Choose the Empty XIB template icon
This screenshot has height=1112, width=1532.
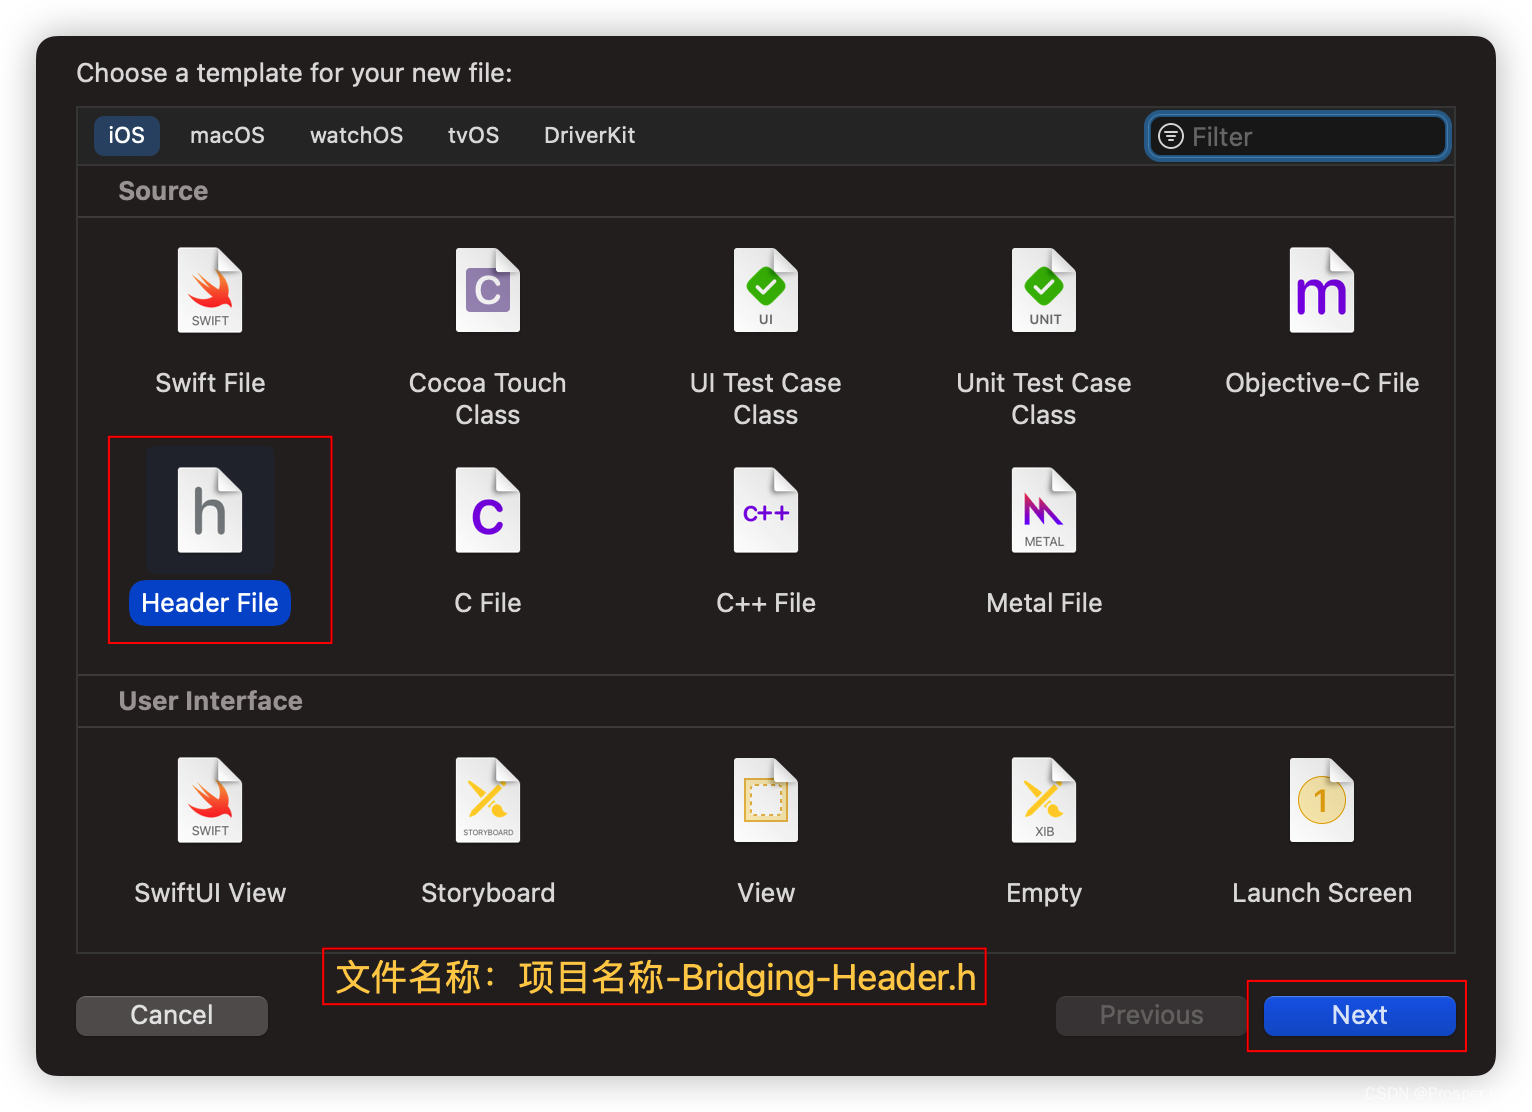click(x=1044, y=800)
